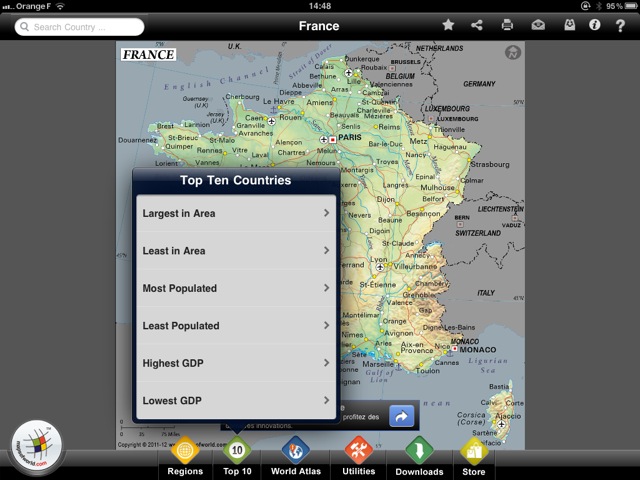
Task: Click the question mark help icon
Action: click(621, 26)
